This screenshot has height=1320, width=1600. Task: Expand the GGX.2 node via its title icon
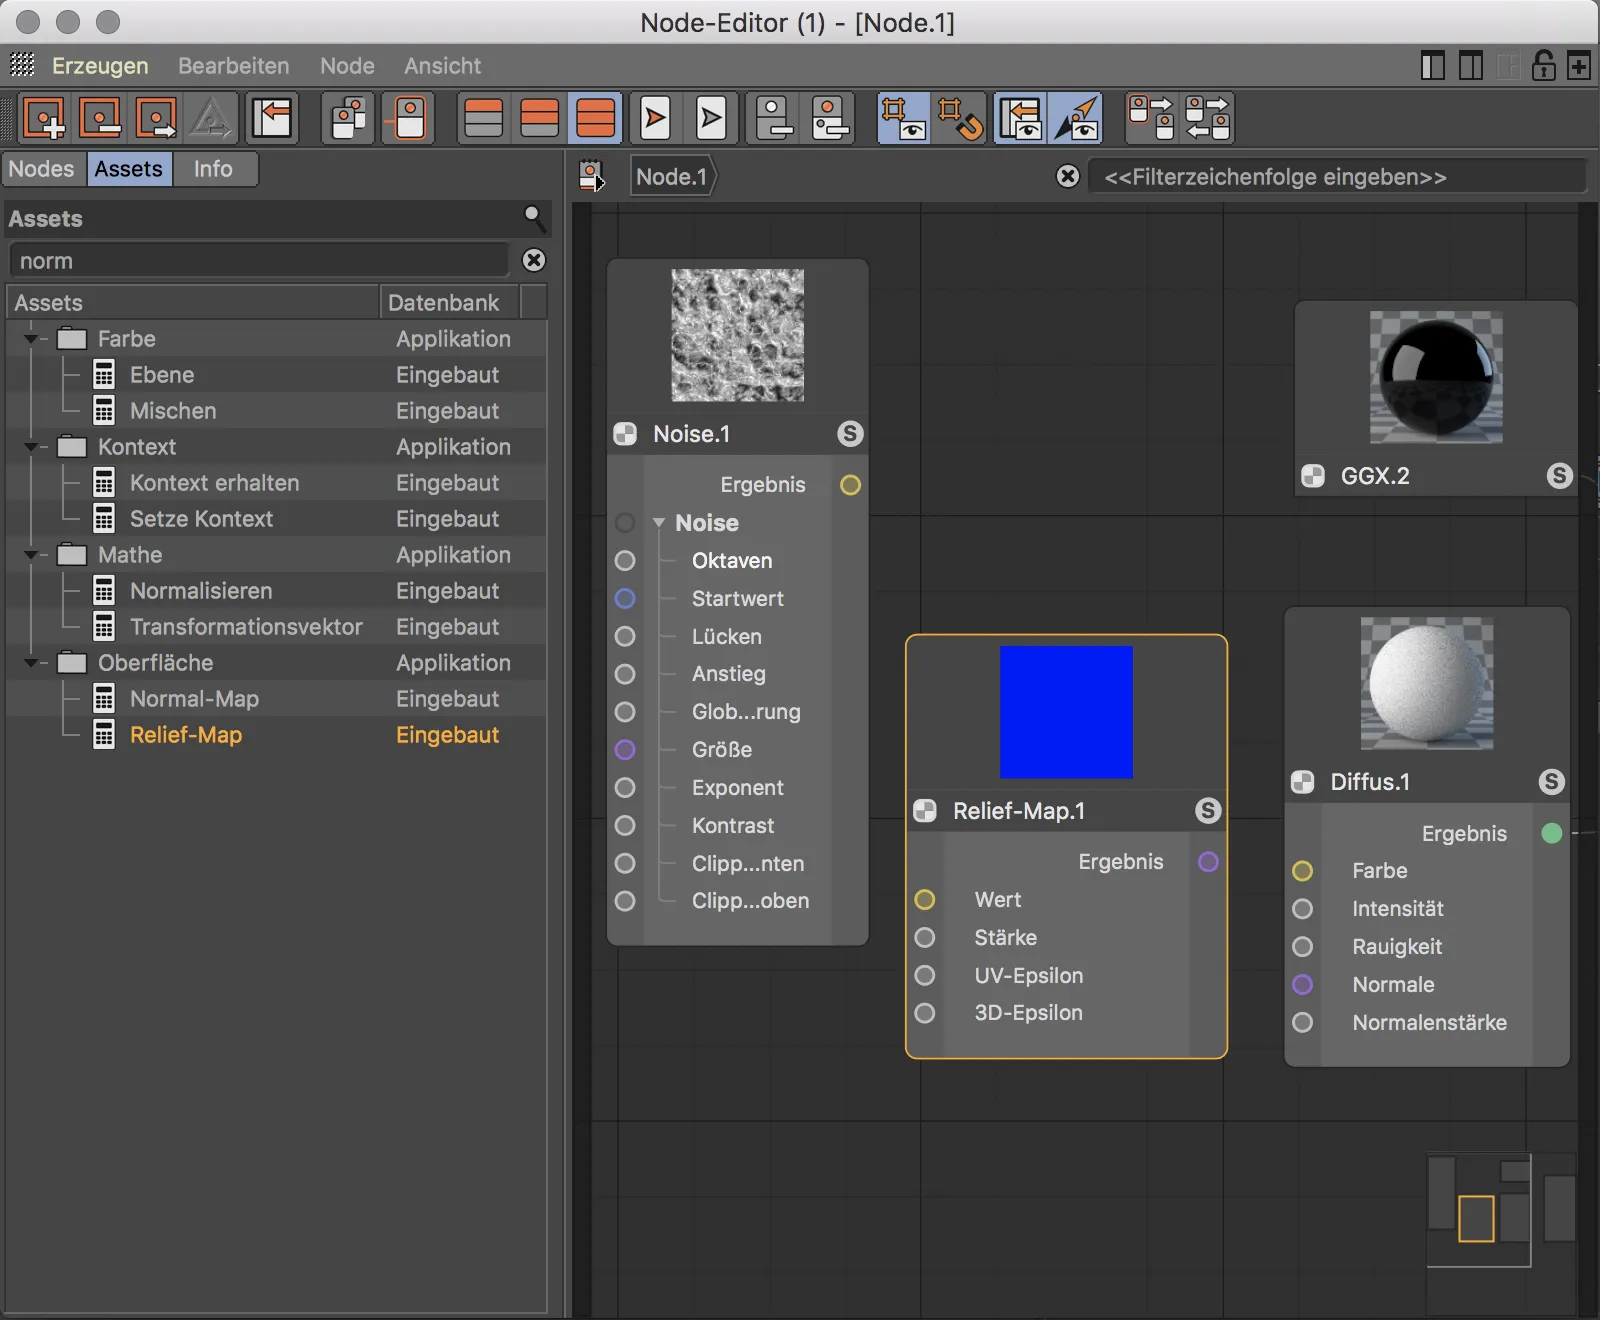click(x=1313, y=476)
